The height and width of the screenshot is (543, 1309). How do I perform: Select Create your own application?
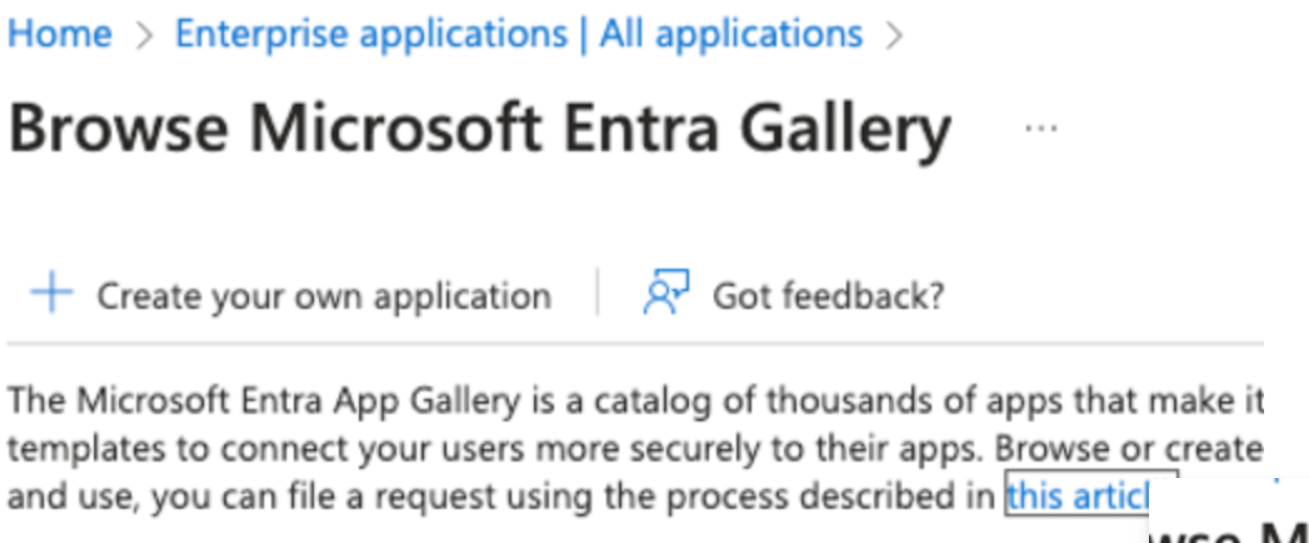324,296
